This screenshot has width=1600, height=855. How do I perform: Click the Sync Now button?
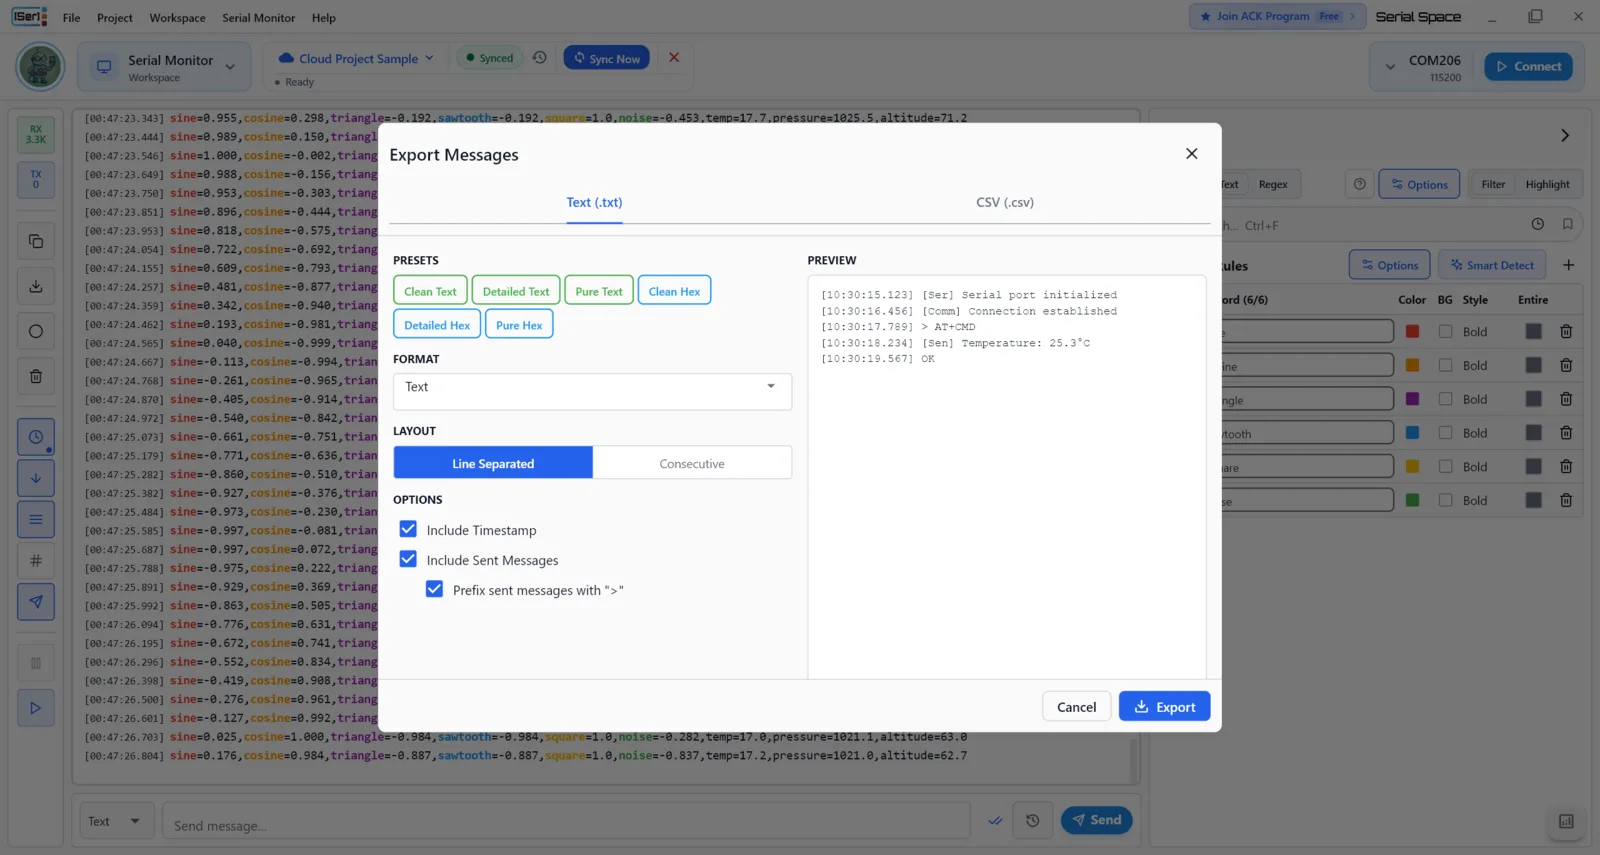pyautogui.click(x=607, y=58)
